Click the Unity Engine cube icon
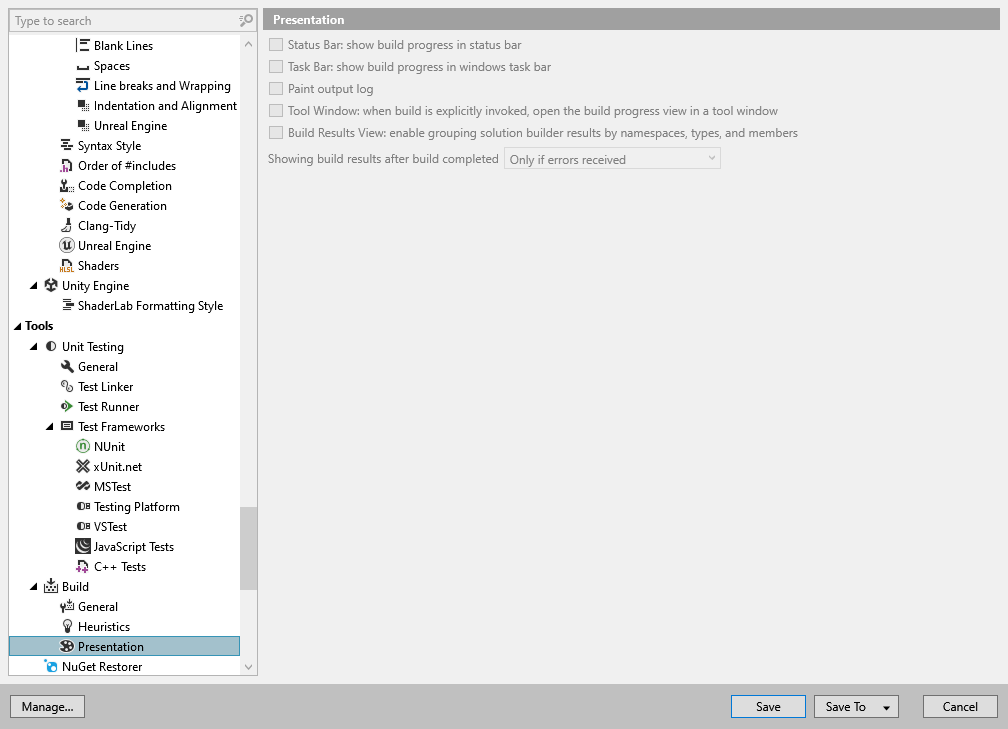 click(x=51, y=285)
